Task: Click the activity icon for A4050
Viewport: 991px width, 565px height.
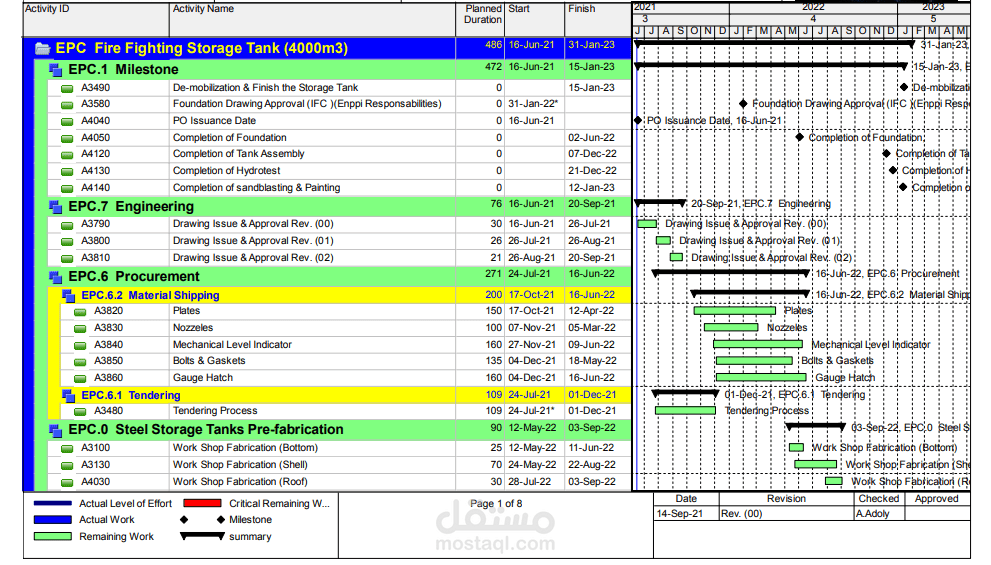Action: point(67,138)
